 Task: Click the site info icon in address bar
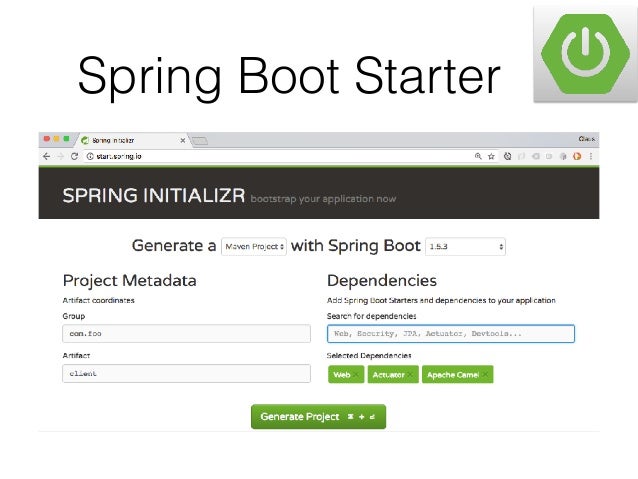tap(90, 156)
